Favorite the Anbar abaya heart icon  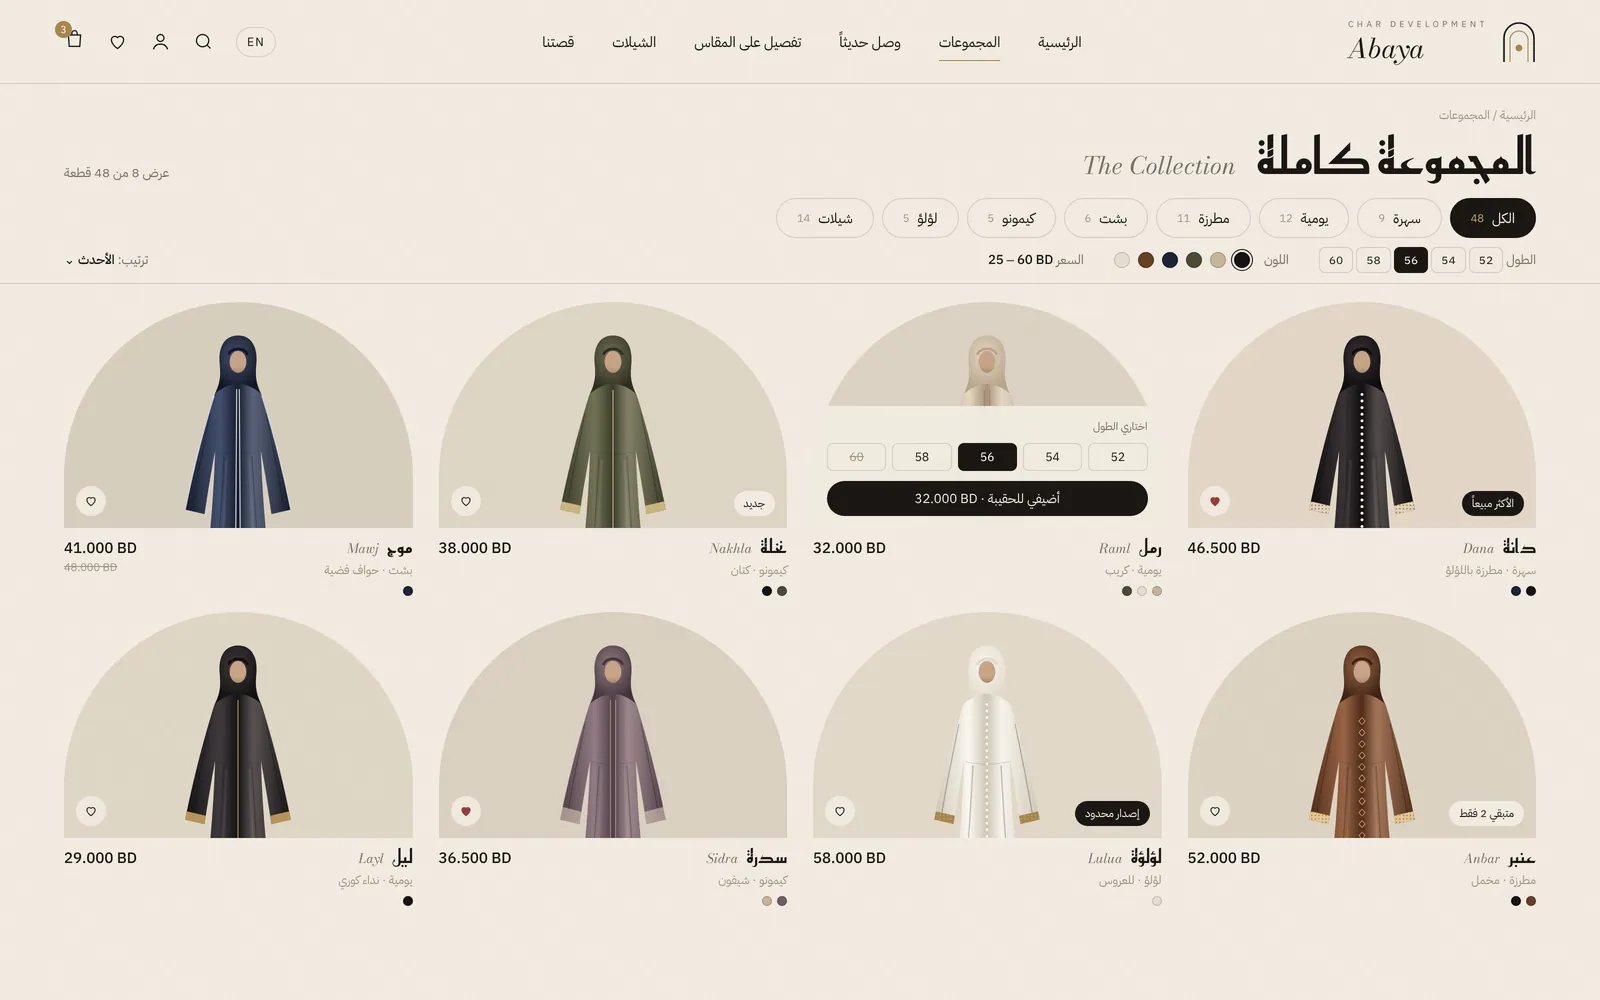1215,811
